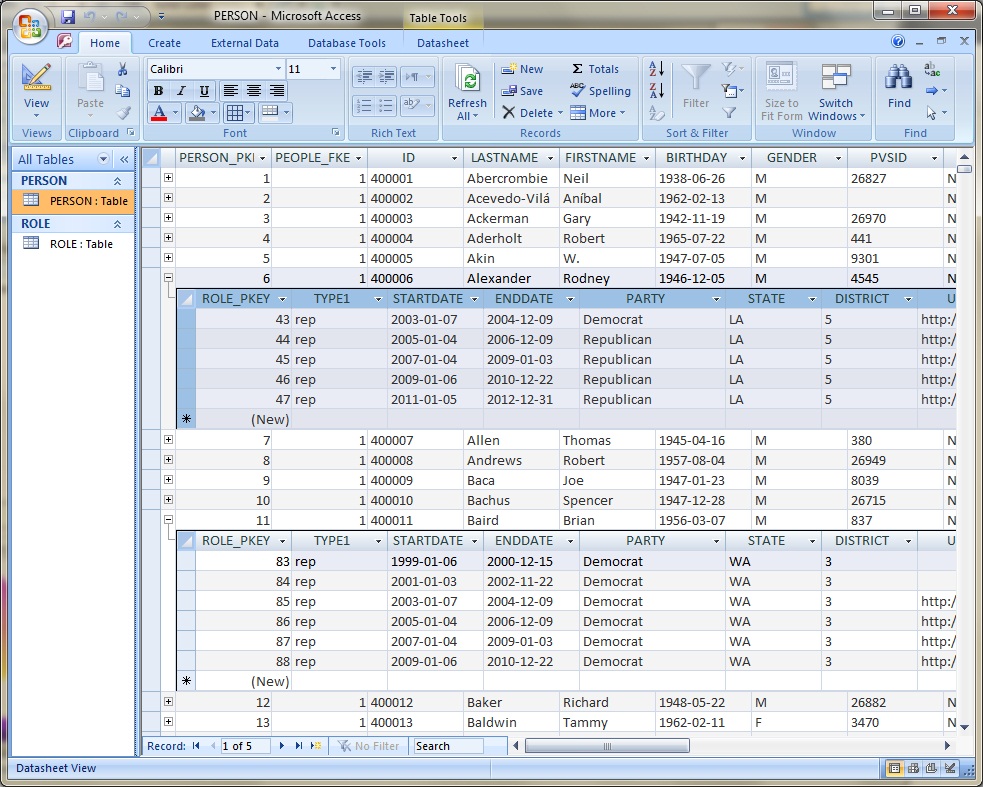
Task: Click the horizontal scrollbar thumb
Action: pyautogui.click(x=607, y=746)
